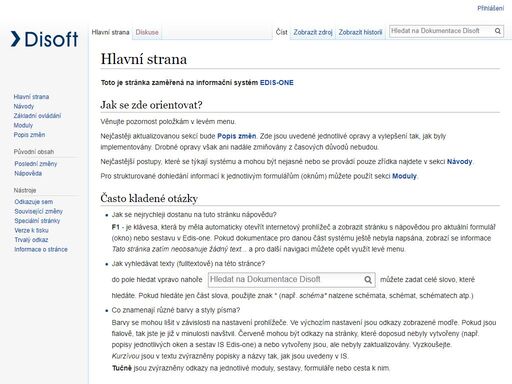The image size is (512, 384).
Task: Click the italic word Kurzívou
Action: 125,356
